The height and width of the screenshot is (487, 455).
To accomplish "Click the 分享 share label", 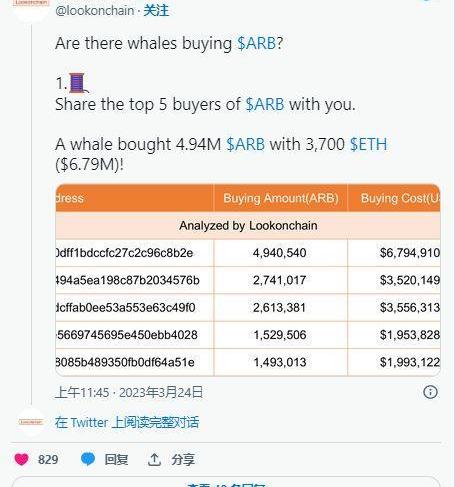I will point(183,460).
